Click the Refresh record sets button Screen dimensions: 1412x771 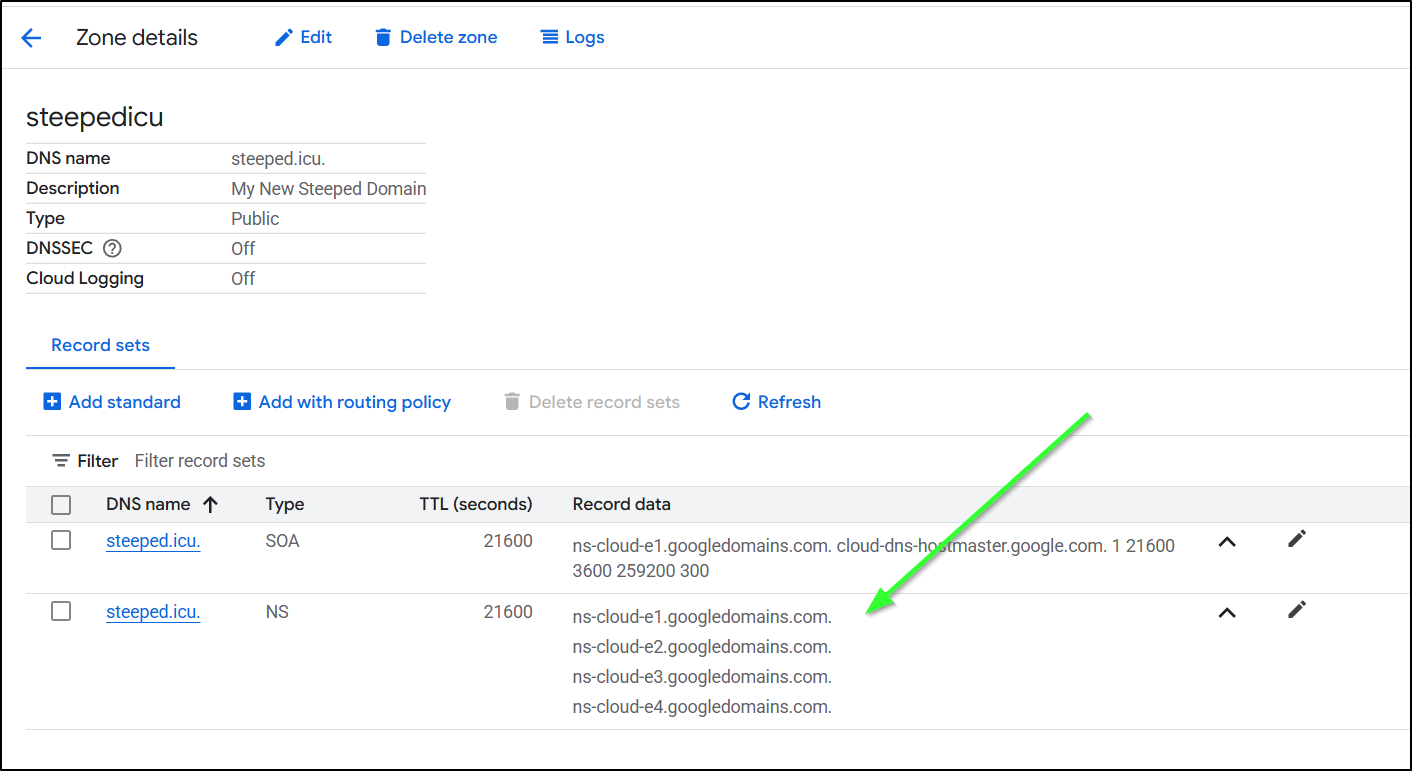coord(776,402)
